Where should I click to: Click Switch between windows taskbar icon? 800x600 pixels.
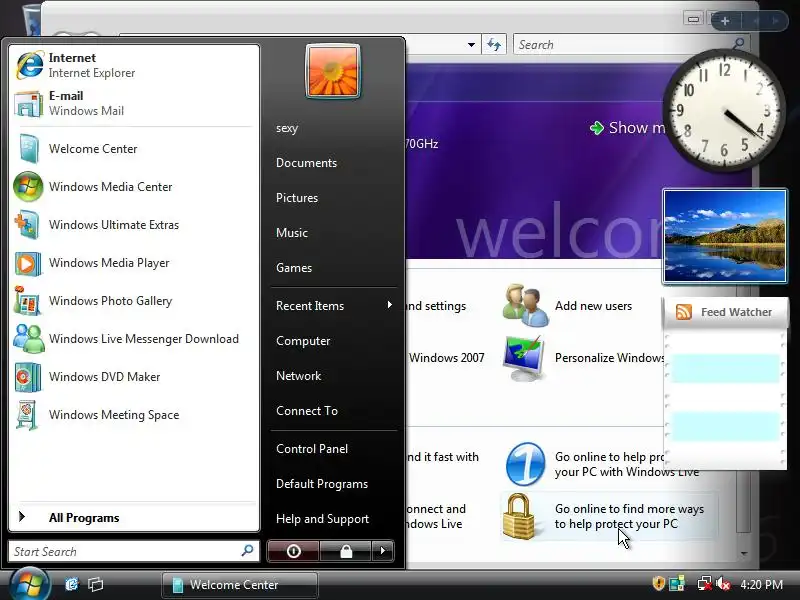click(x=95, y=584)
